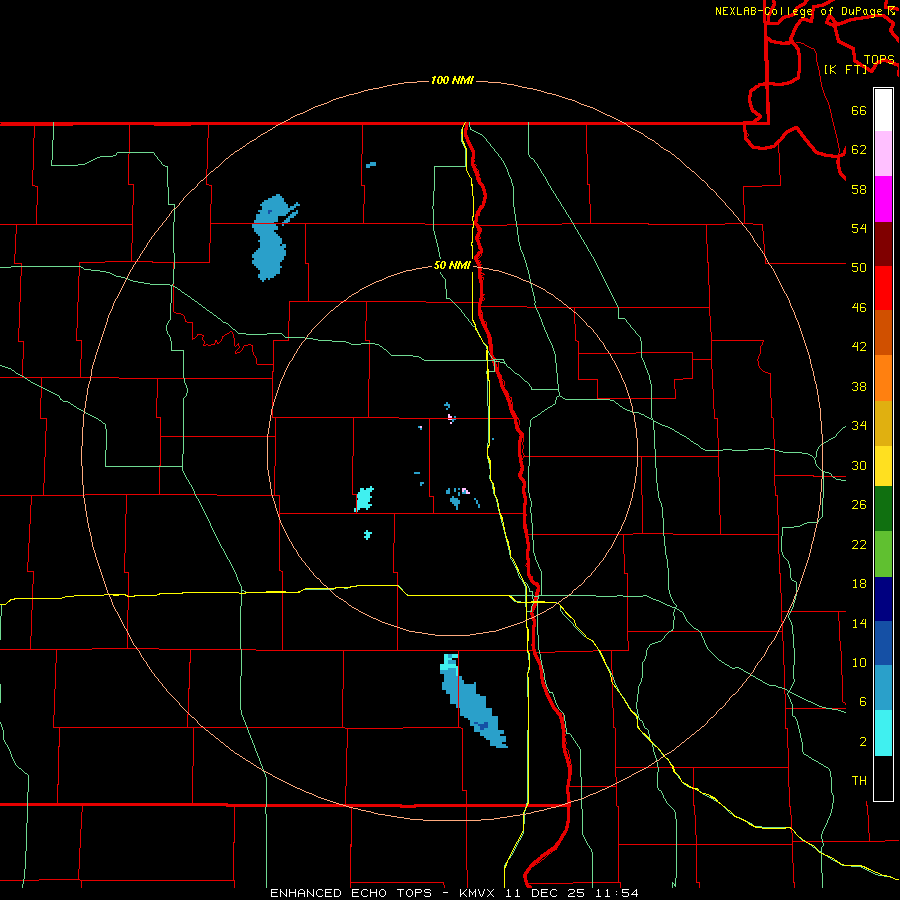Screen dimensions: 900x900
Task: Click the '50 NMI' range ring label
Action: coord(452,265)
